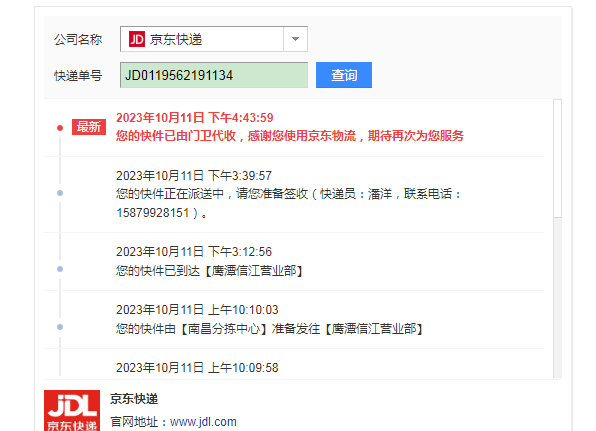The width and height of the screenshot is (596, 431).
Task: Click the JDL 京东快递 logo thumbnail
Action: [72, 410]
